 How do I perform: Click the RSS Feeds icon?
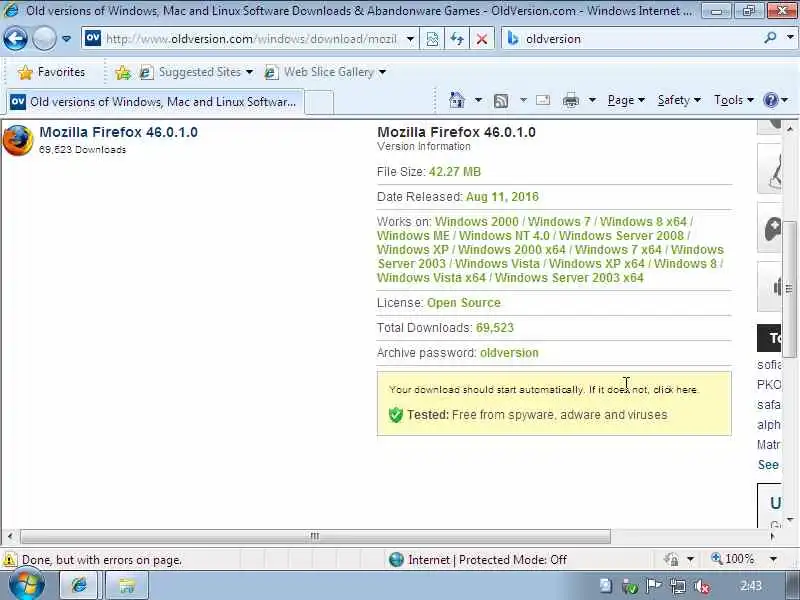(x=501, y=101)
